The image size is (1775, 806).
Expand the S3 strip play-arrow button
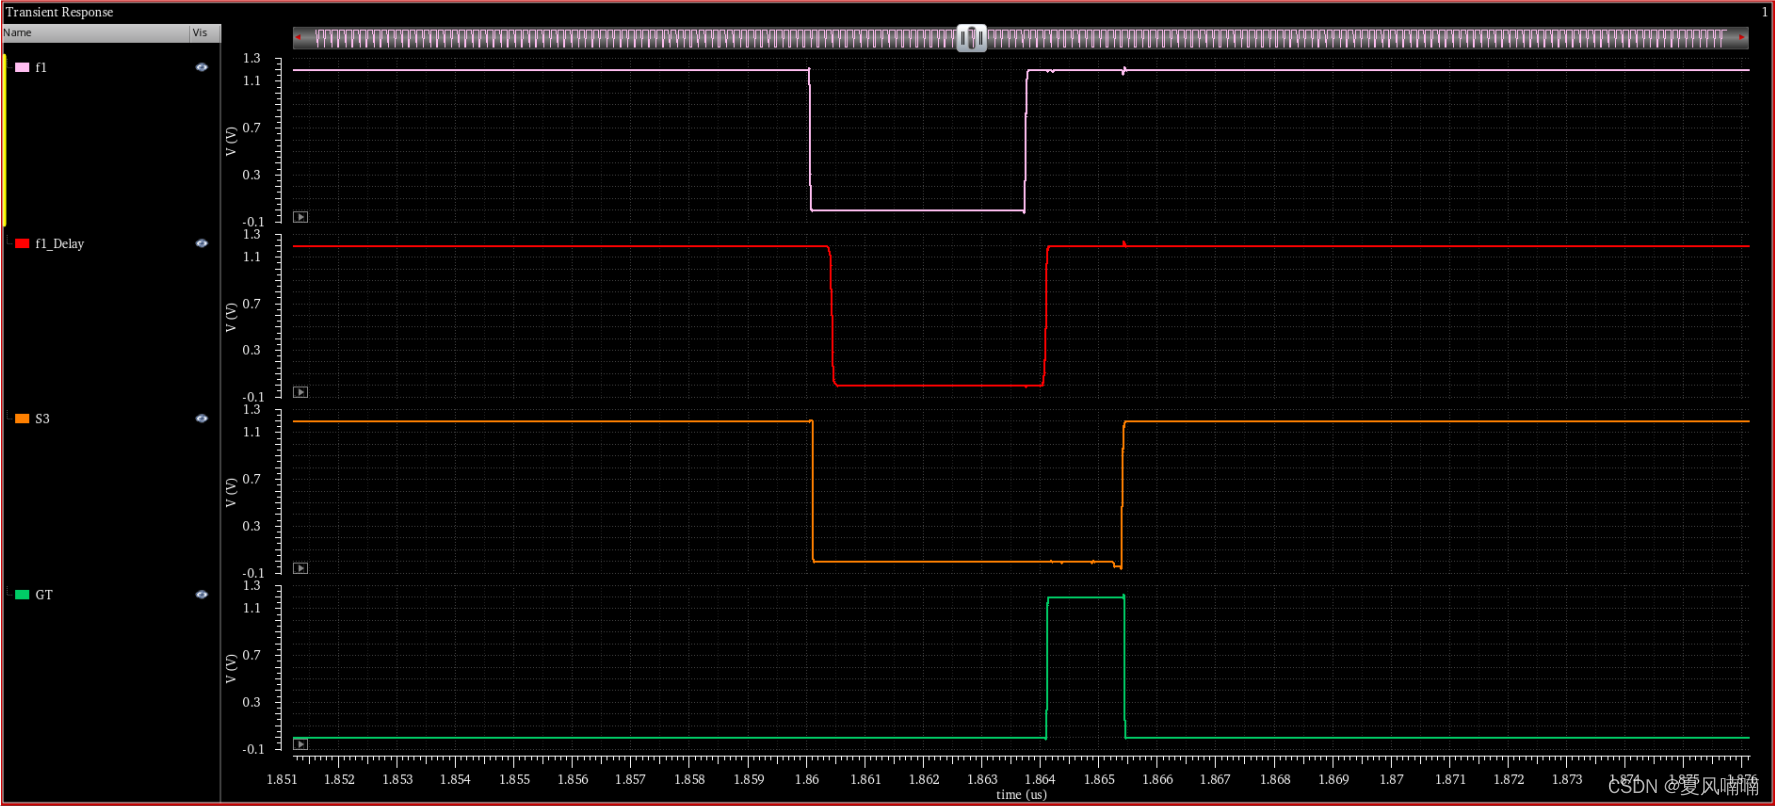300,568
